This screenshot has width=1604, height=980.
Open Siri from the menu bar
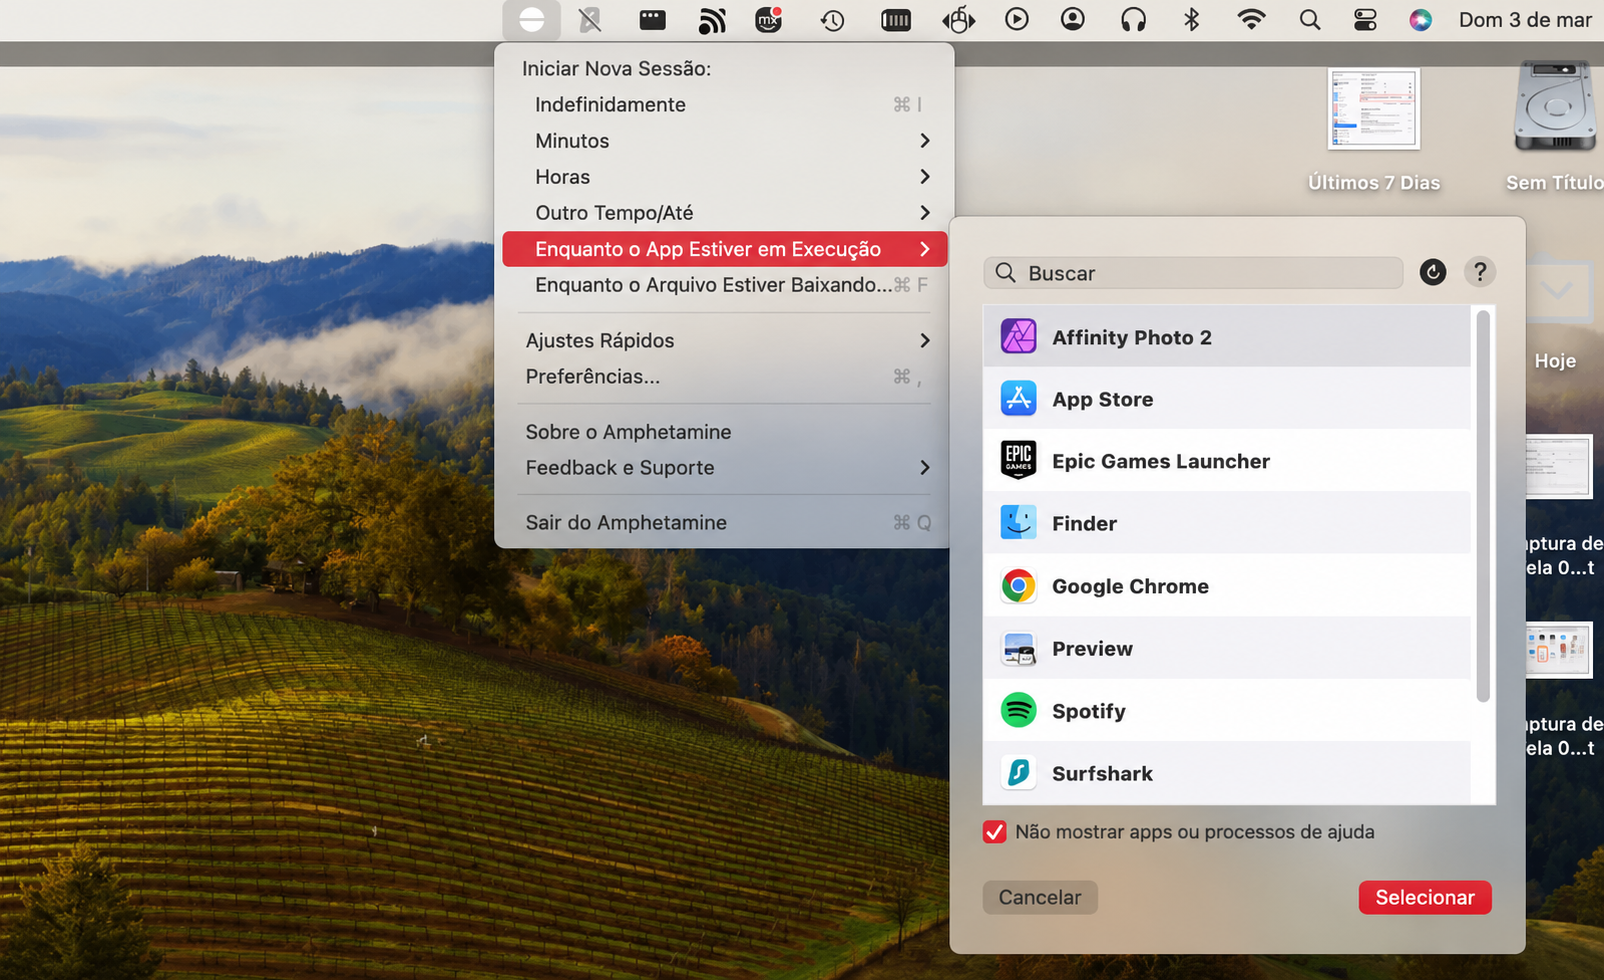pos(1420,20)
